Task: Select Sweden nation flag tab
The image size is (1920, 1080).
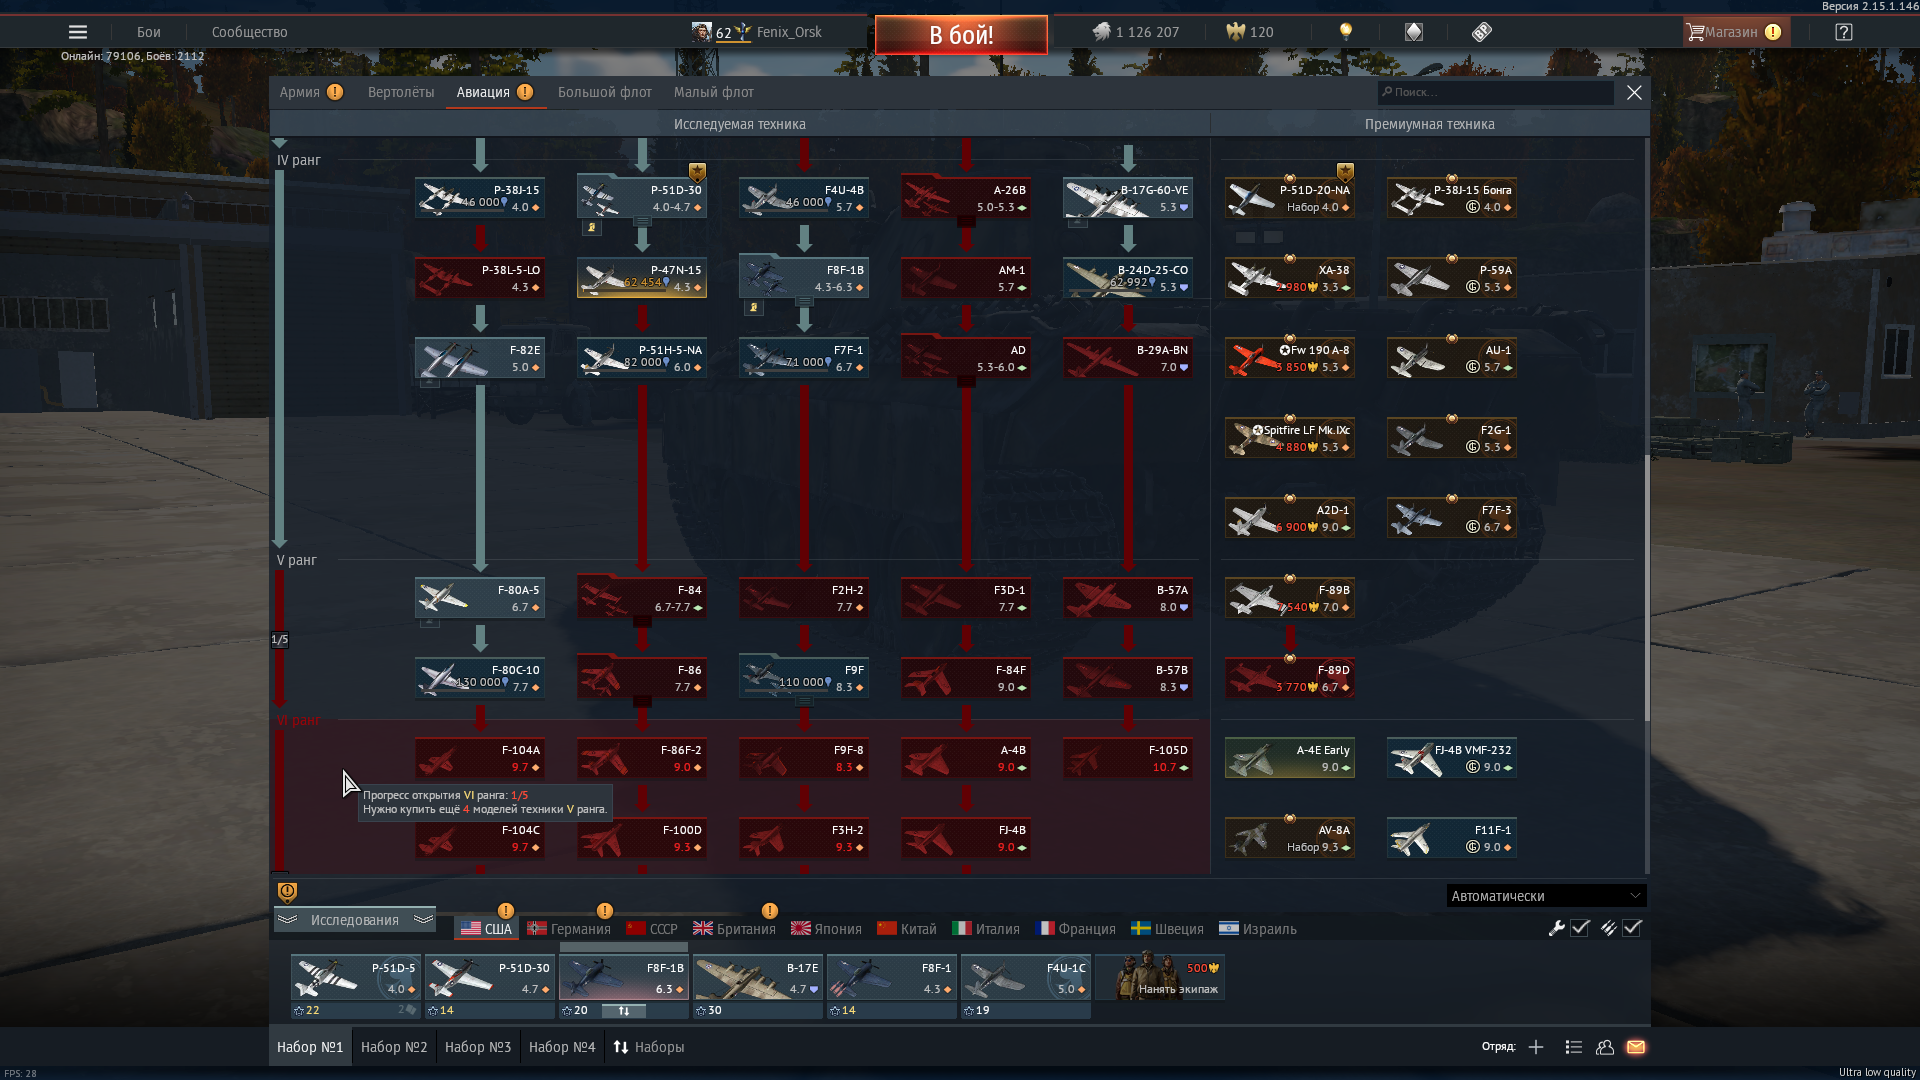Action: point(1167,929)
